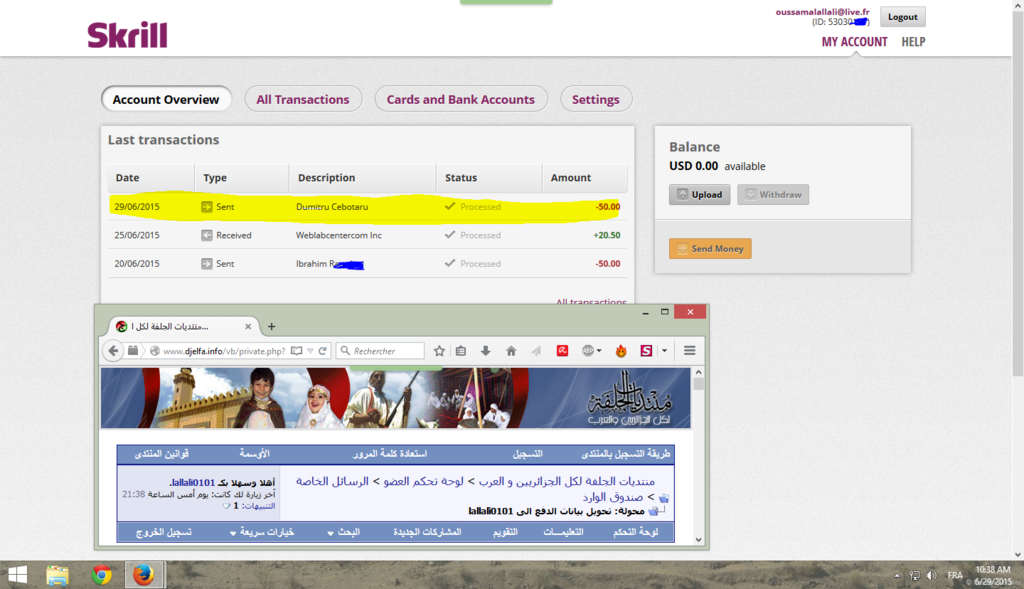Open the Settings tab in Skrill
The width and height of the screenshot is (1024, 589).
pyautogui.click(x=596, y=99)
